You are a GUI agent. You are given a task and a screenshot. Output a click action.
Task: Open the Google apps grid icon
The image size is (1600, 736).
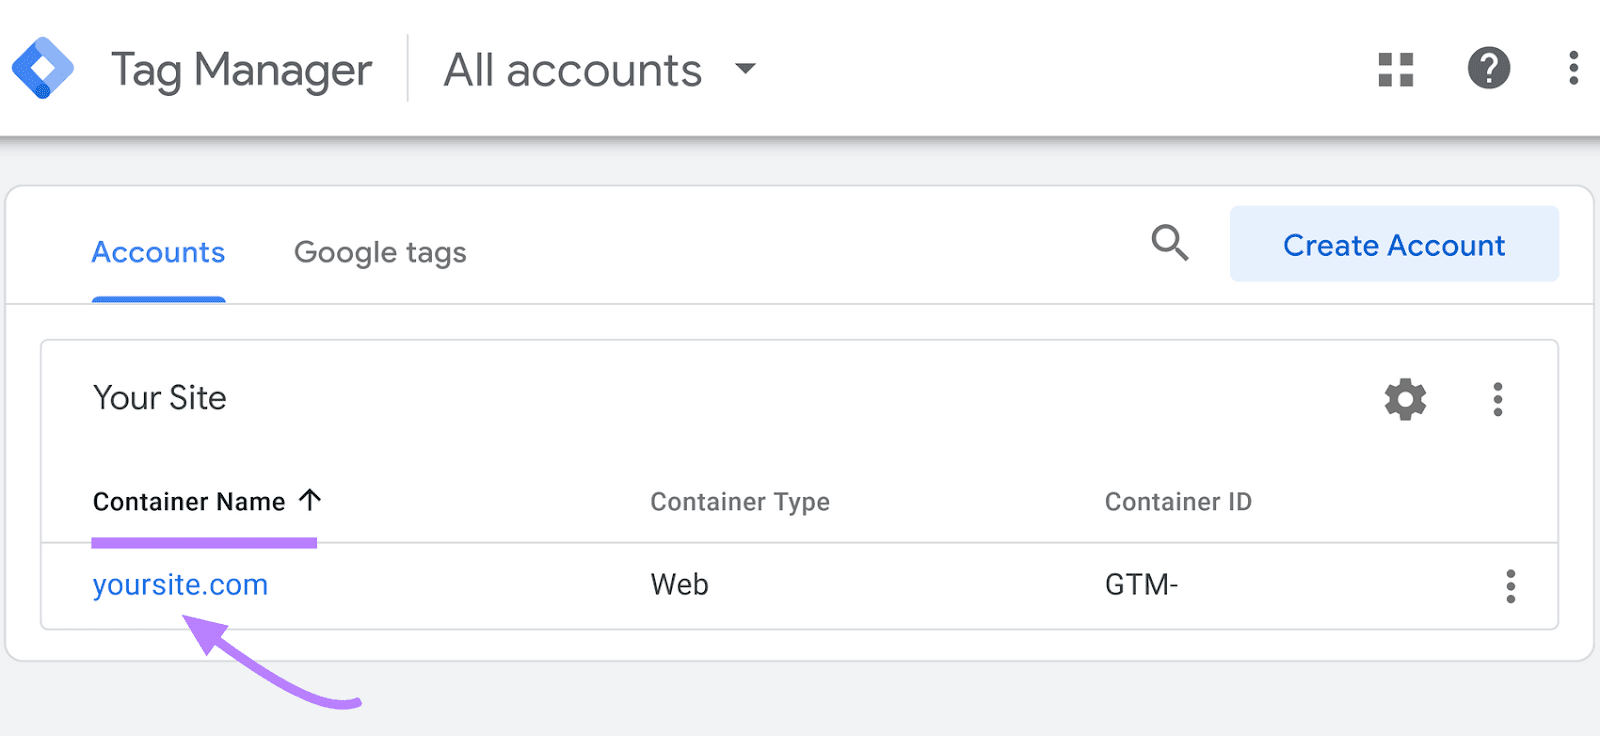click(x=1396, y=69)
